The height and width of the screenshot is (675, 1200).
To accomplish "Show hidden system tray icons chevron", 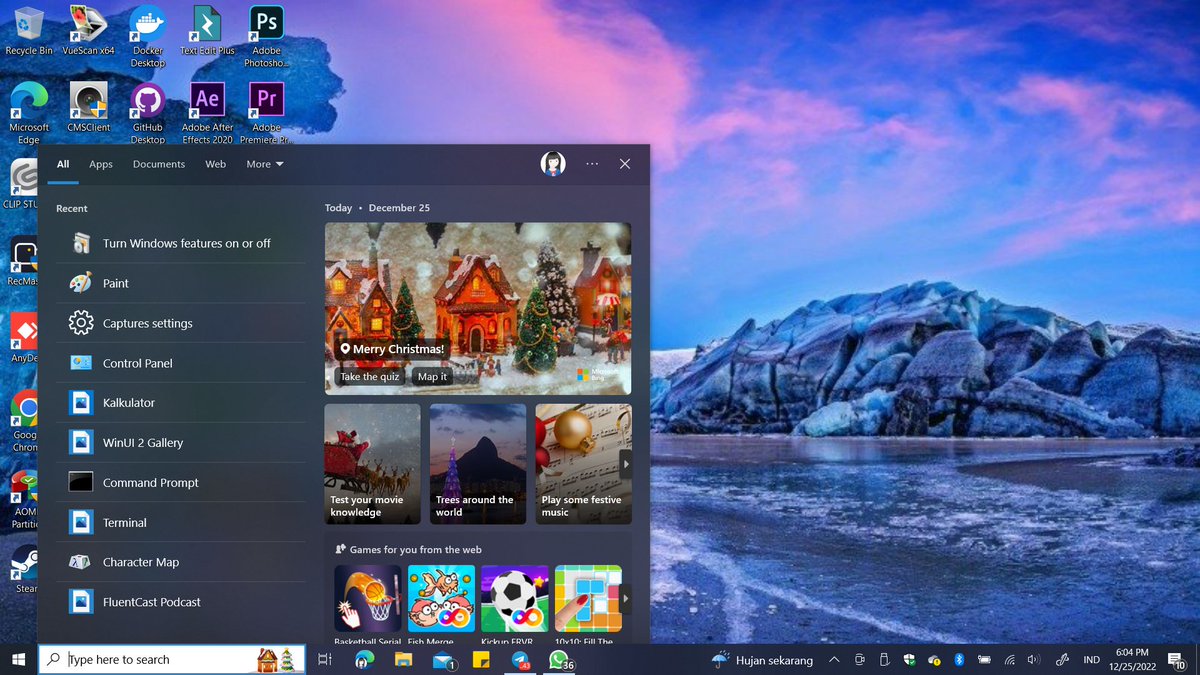I will pos(834,660).
